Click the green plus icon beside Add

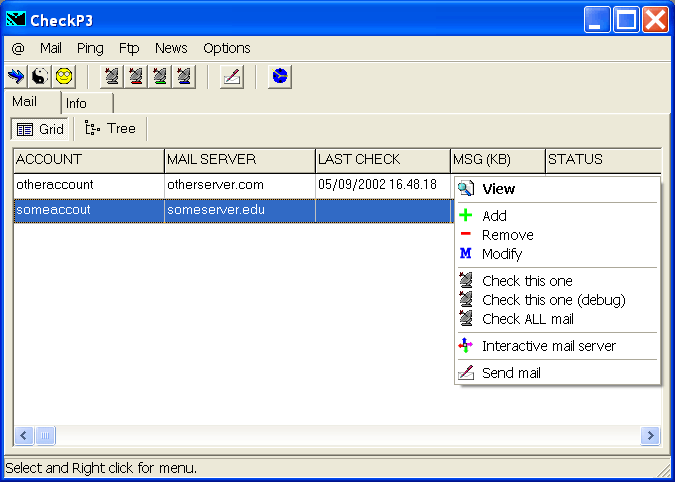point(466,215)
